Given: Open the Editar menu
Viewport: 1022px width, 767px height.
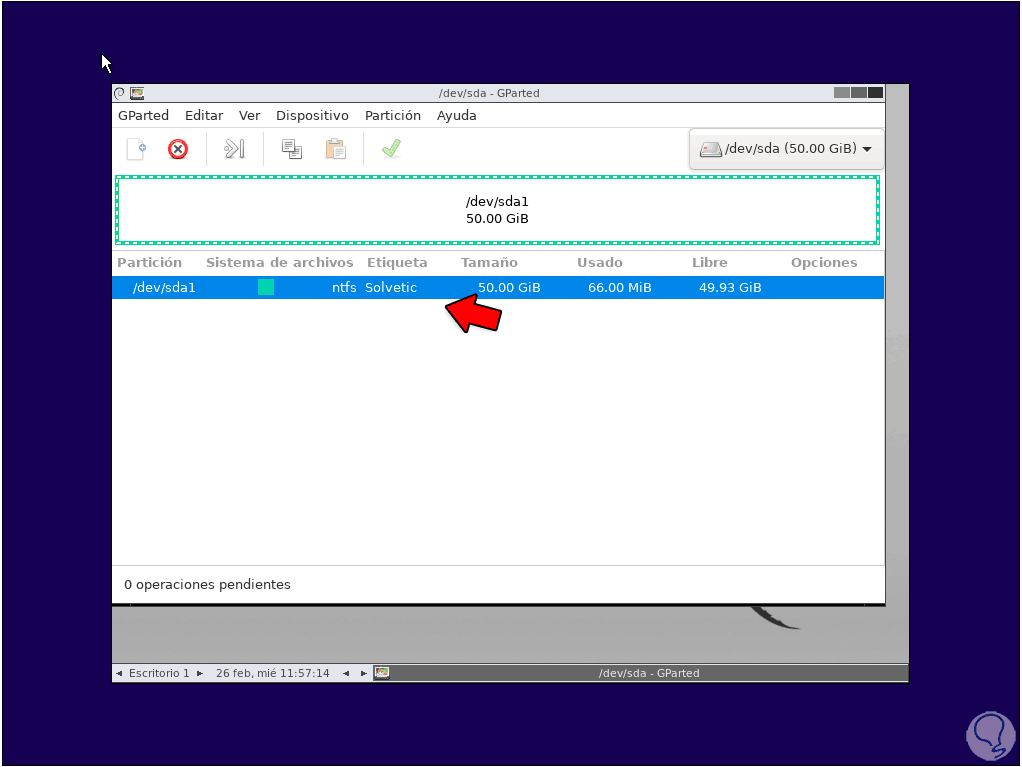Looking at the screenshot, I should point(204,115).
